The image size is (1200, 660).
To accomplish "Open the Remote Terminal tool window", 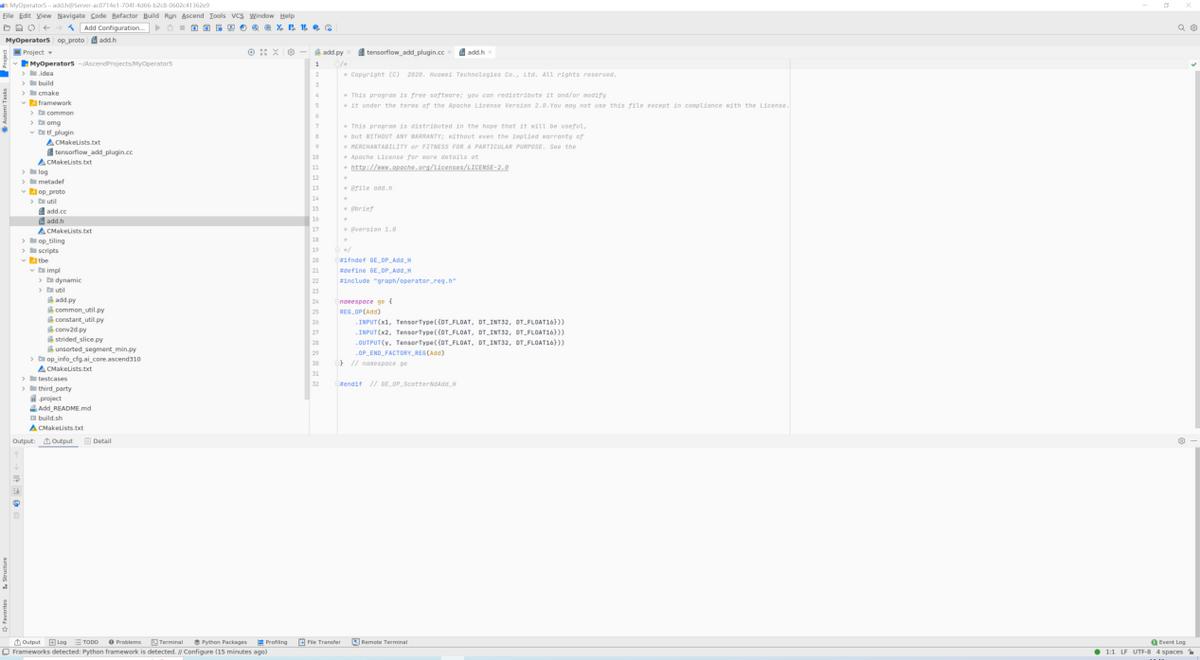I will pyautogui.click(x=380, y=642).
